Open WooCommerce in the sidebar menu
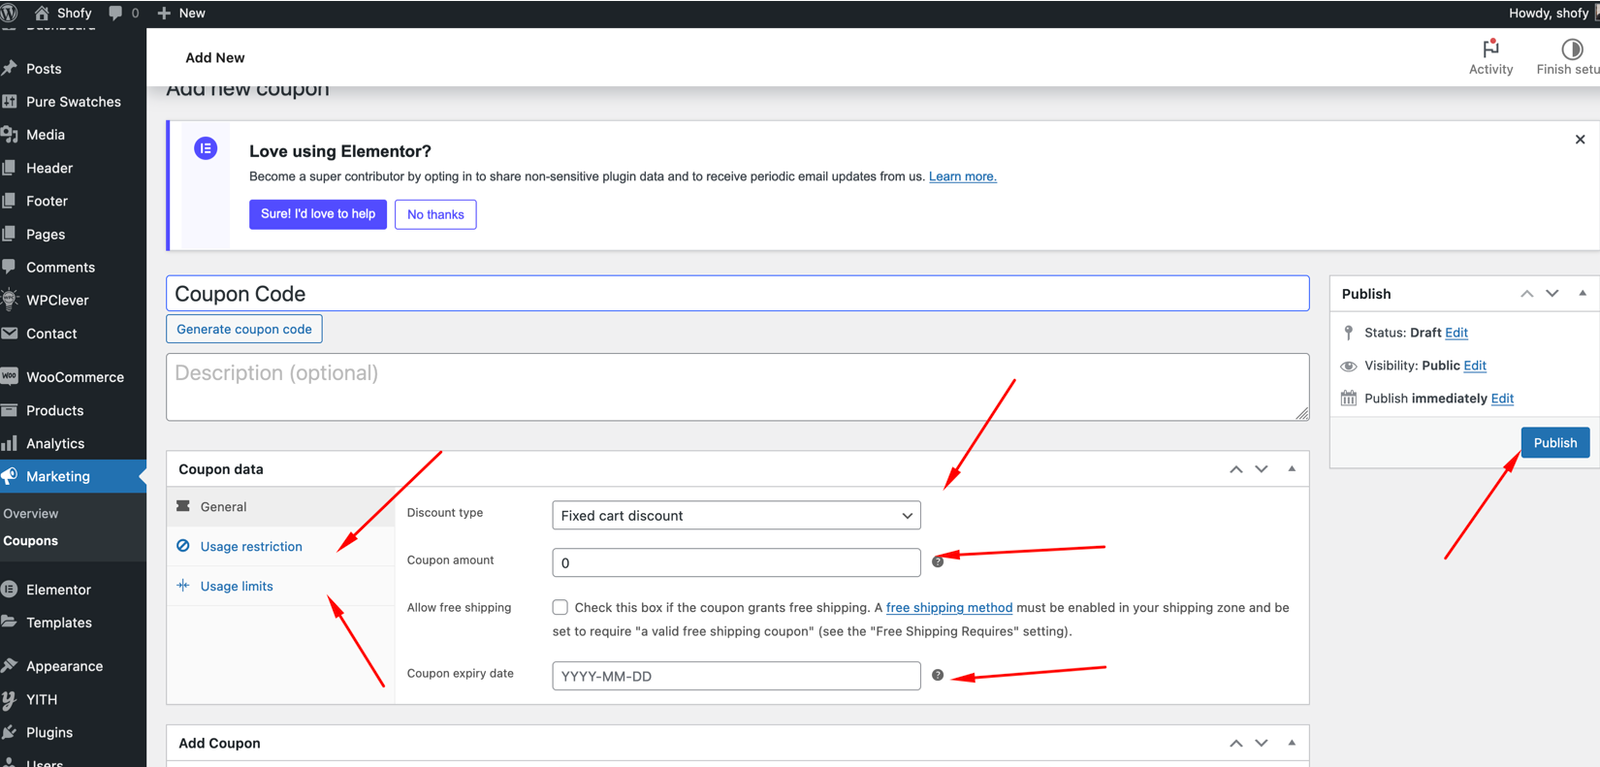Screen dimensions: 1600x767 coord(75,377)
